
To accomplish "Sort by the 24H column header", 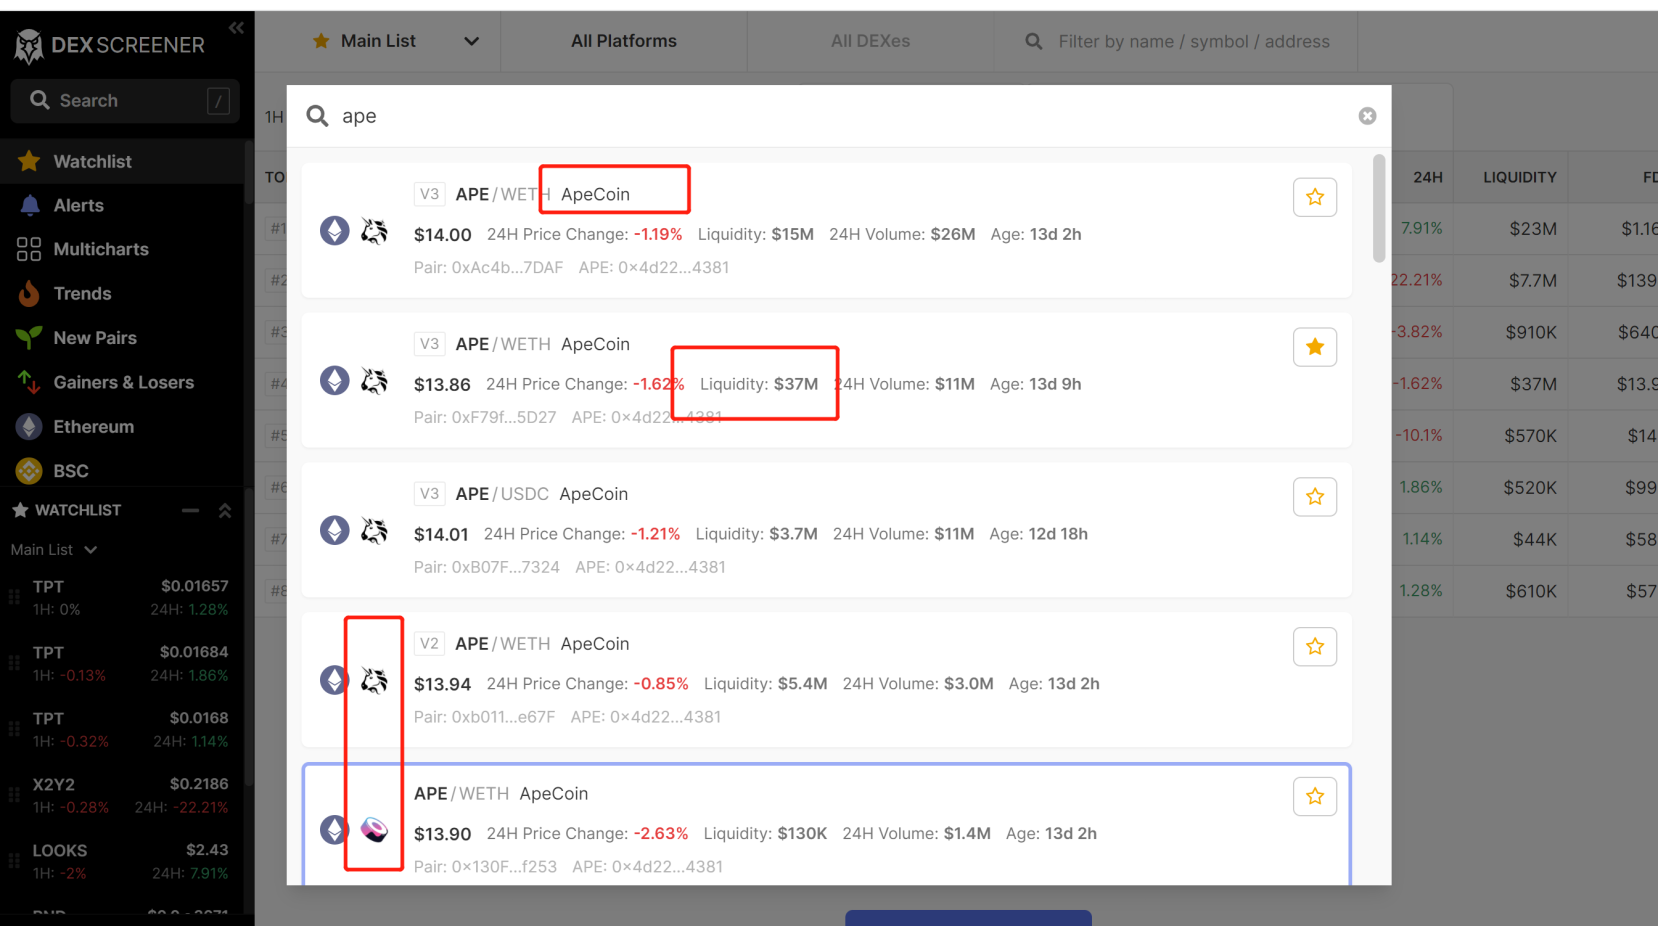I will [1427, 177].
